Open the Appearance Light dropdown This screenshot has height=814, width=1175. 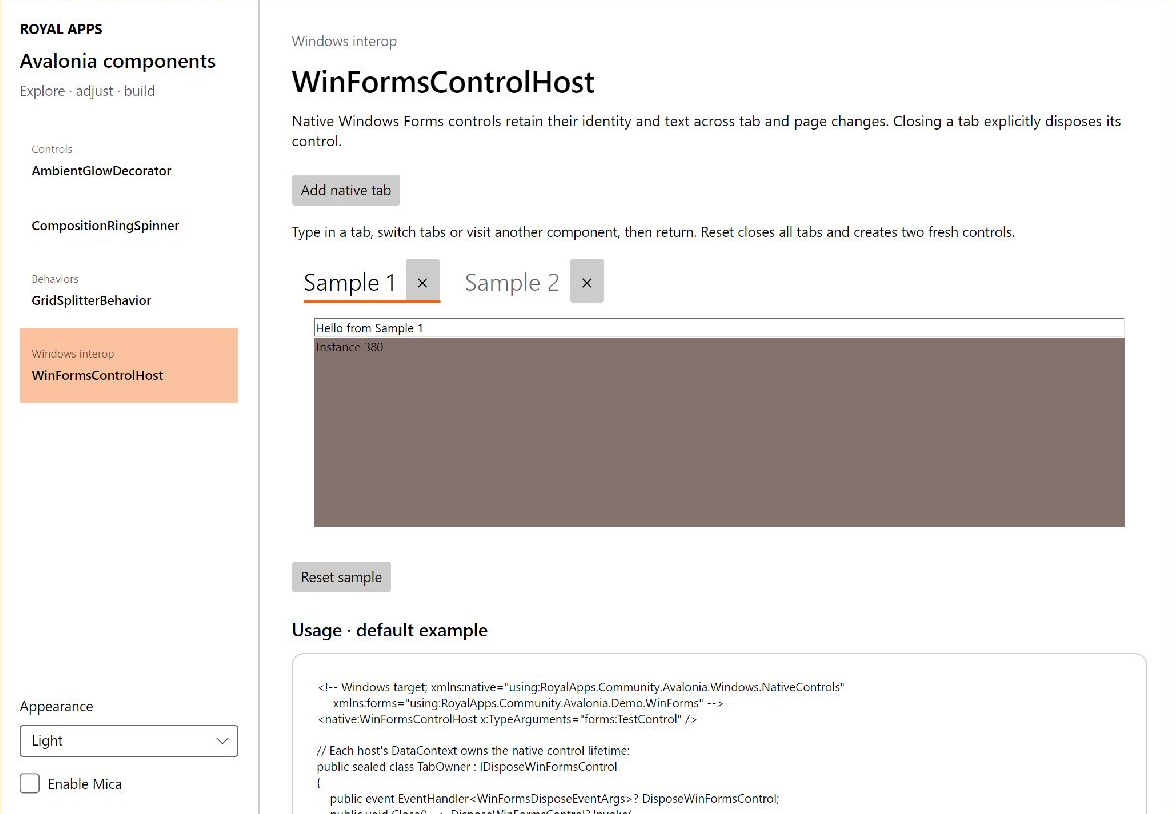(x=129, y=741)
